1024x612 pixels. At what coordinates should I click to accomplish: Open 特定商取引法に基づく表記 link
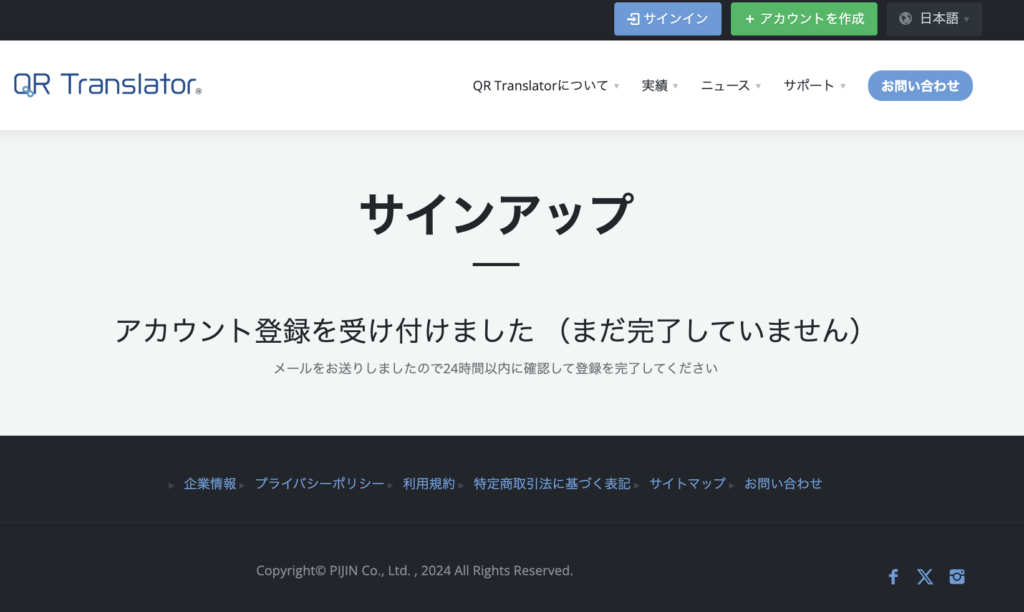click(552, 483)
